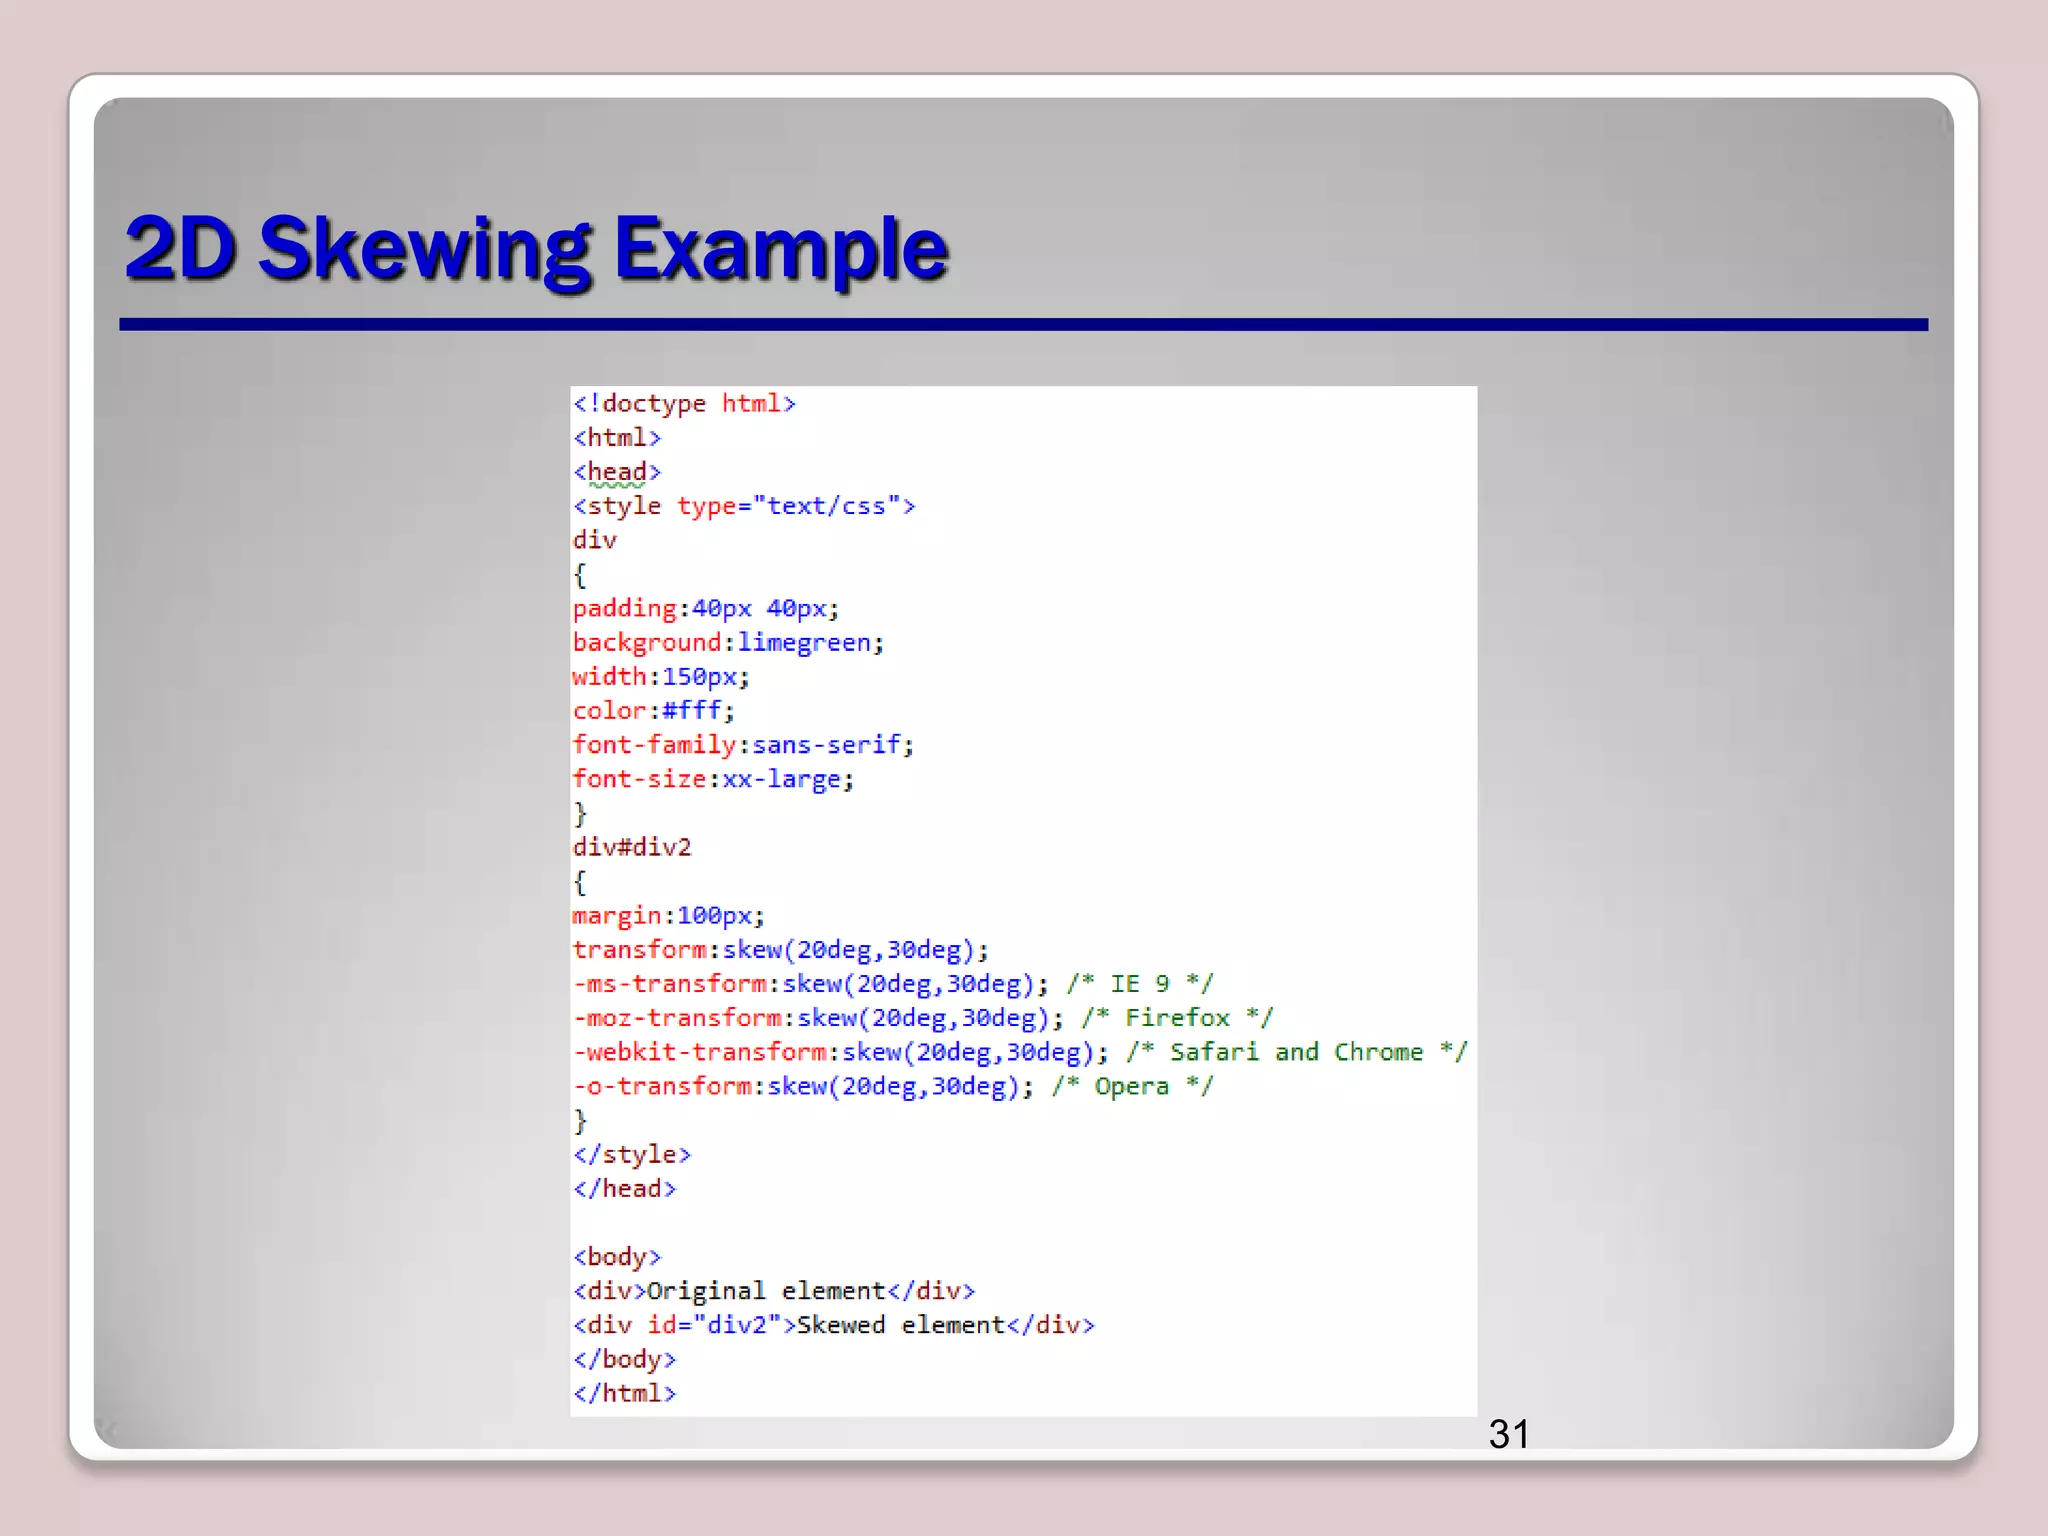Click the '2D Skewing Example' slide title
2048x1536 pixels.
coord(536,248)
